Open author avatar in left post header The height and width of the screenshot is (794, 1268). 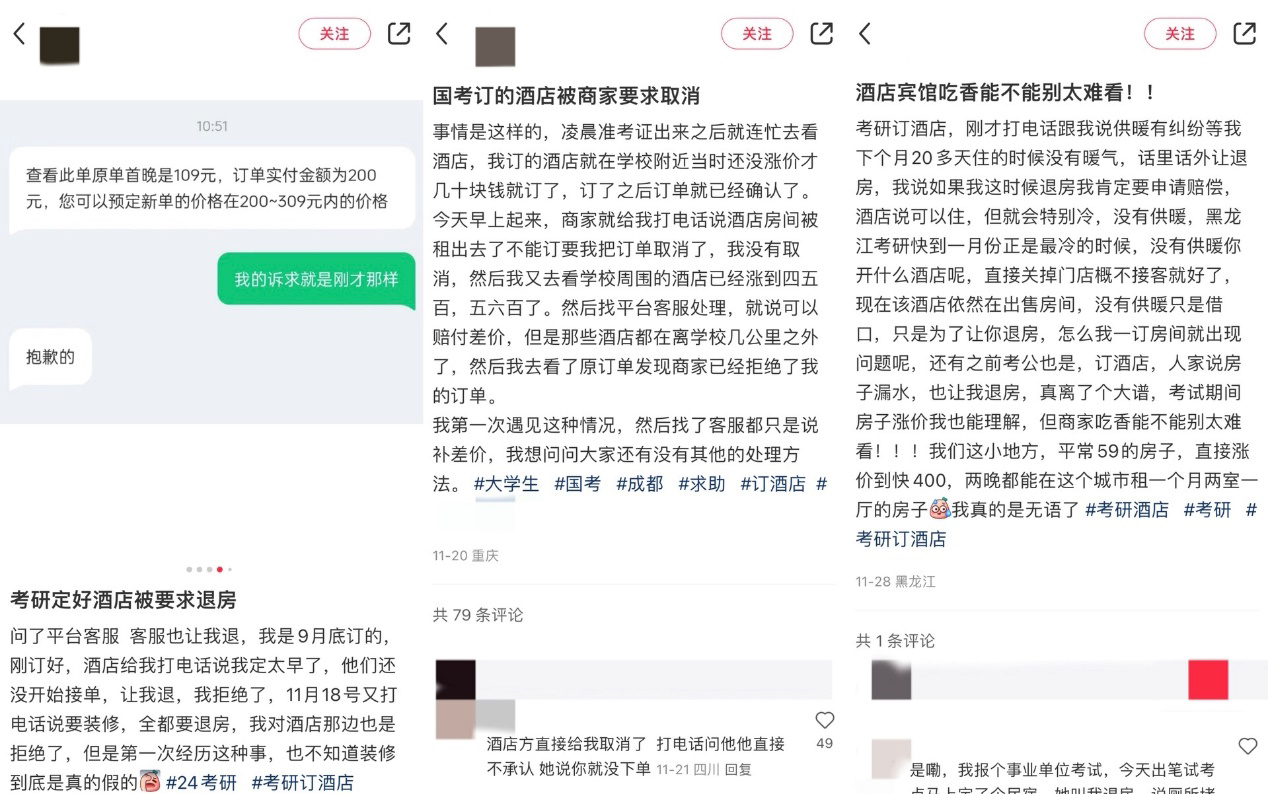(x=59, y=46)
